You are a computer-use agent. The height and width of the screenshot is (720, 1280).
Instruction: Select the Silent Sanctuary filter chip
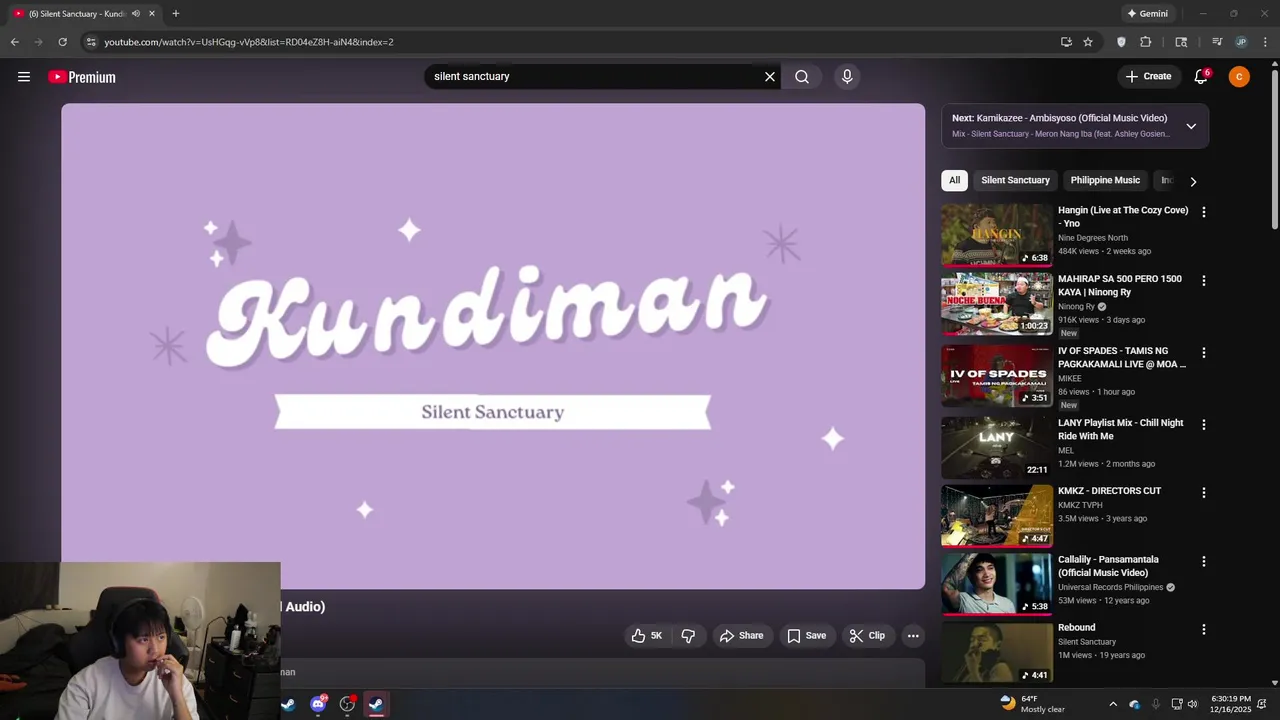(x=1015, y=180)
